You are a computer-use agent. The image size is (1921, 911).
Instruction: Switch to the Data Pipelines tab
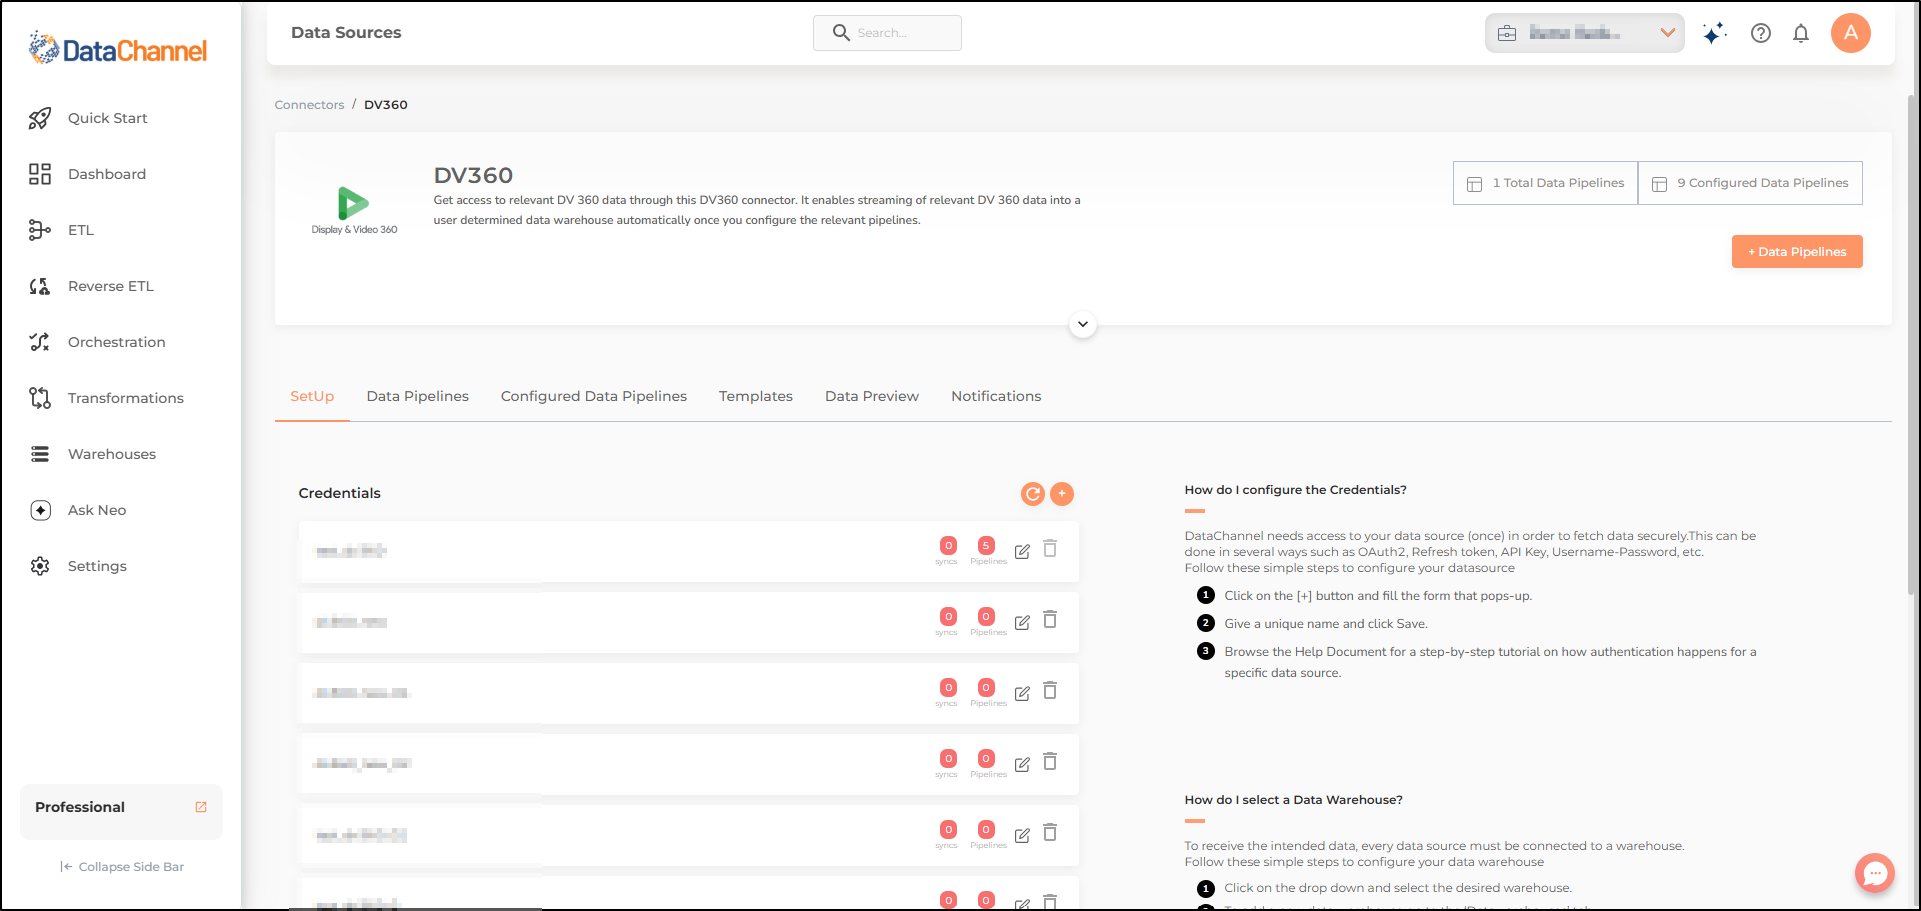[418, 396]
